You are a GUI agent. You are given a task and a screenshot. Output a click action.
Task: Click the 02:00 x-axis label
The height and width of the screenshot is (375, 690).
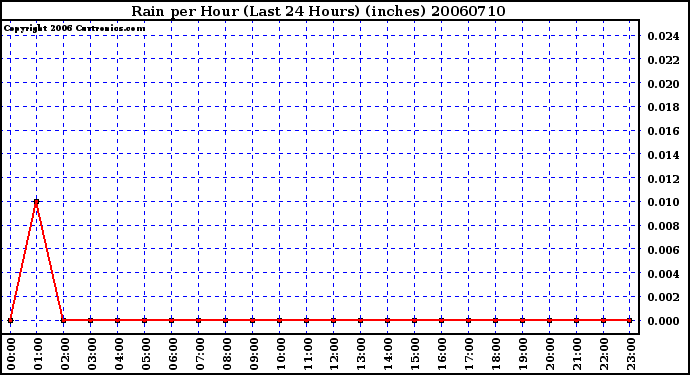pos(65,354)
